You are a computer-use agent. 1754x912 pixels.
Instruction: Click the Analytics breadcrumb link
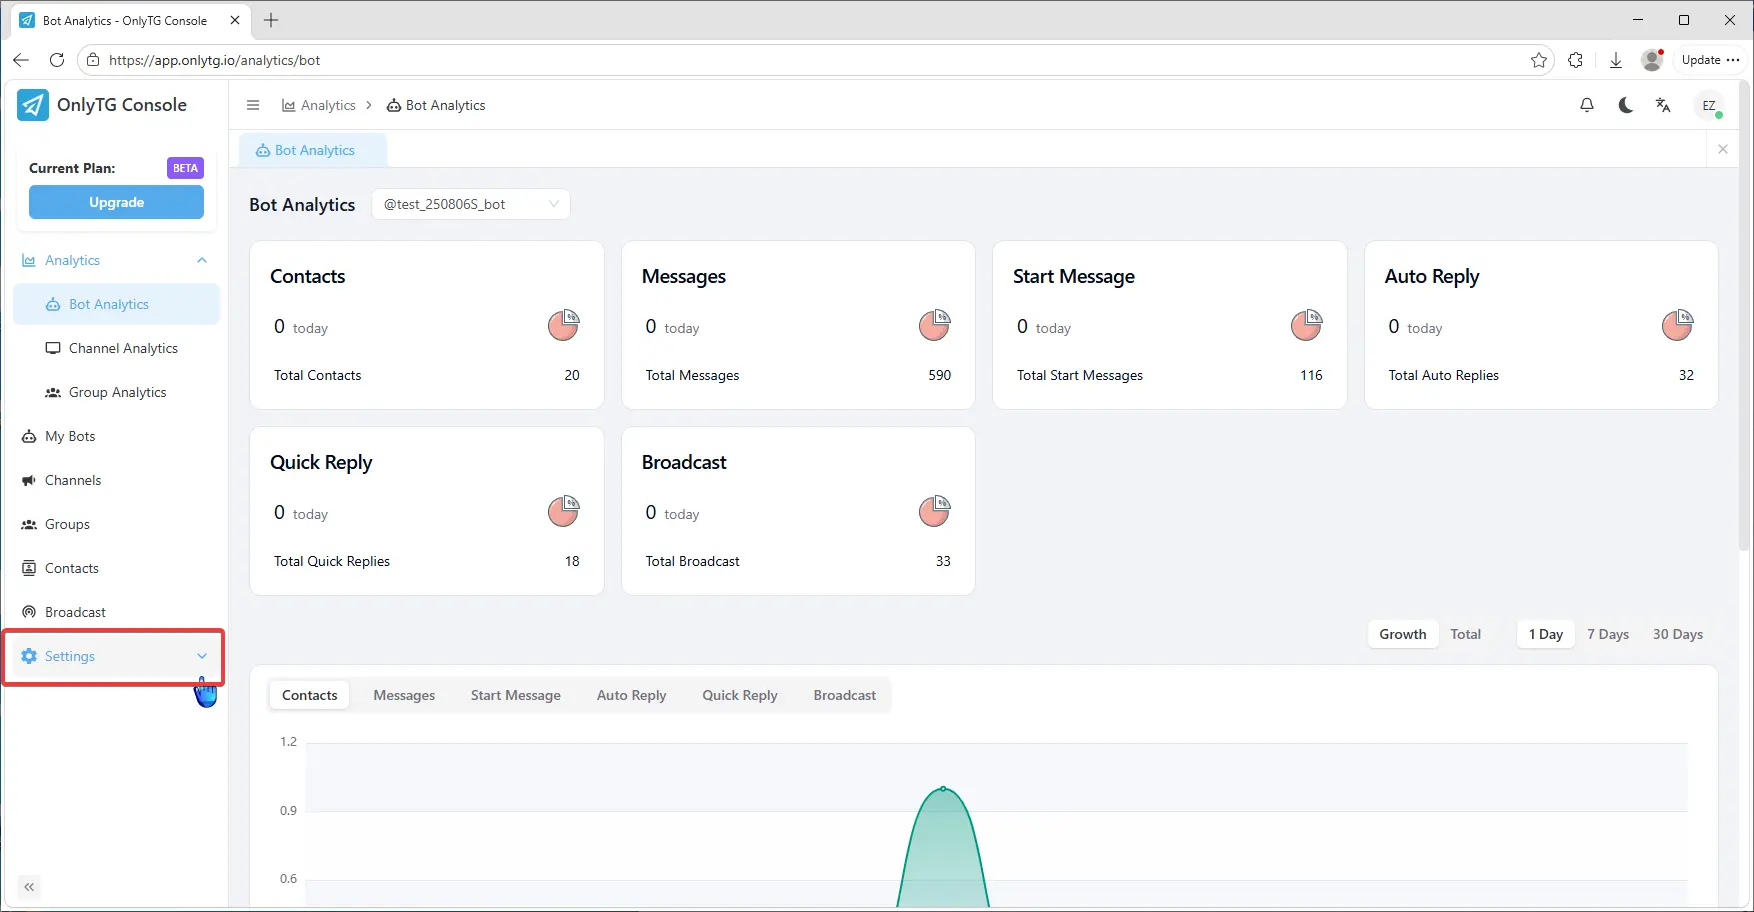coord(327,105)
